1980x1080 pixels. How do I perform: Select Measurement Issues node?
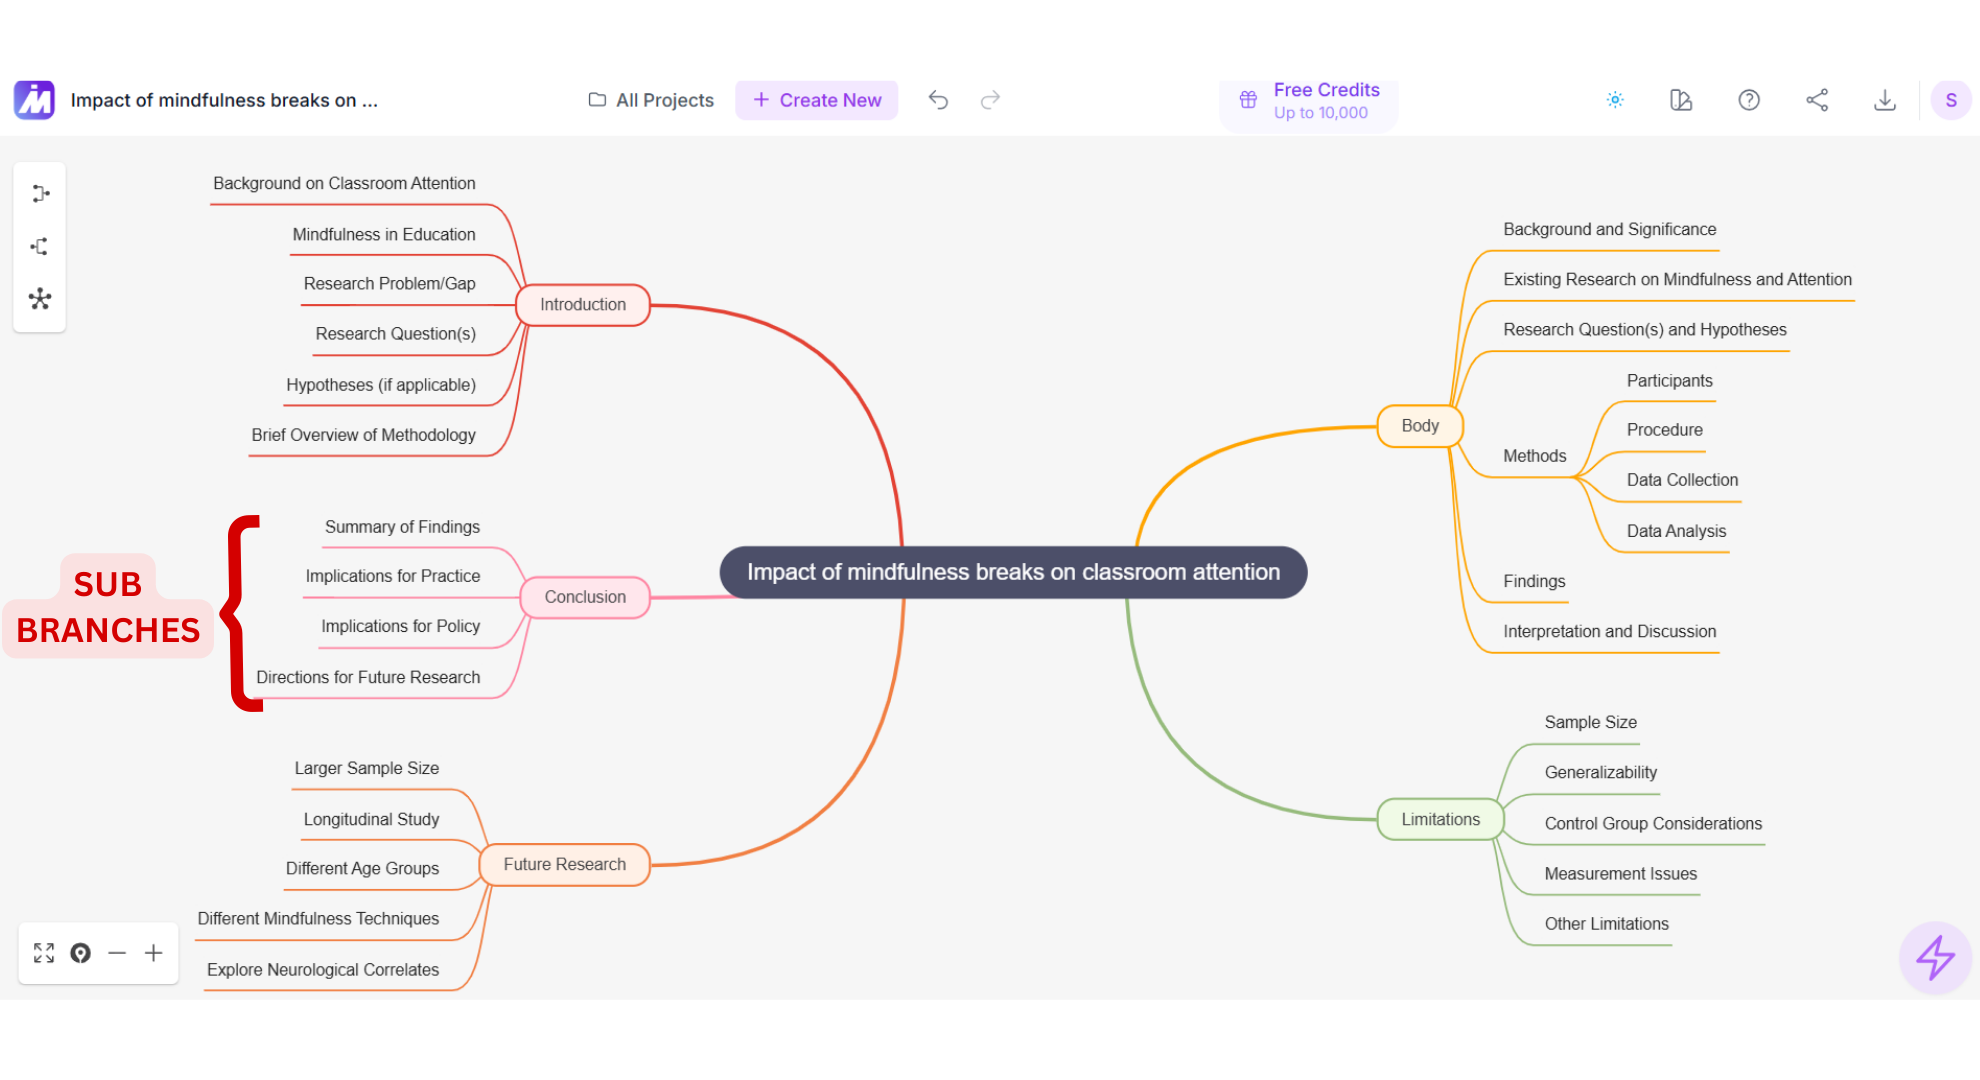point(1621,874)
